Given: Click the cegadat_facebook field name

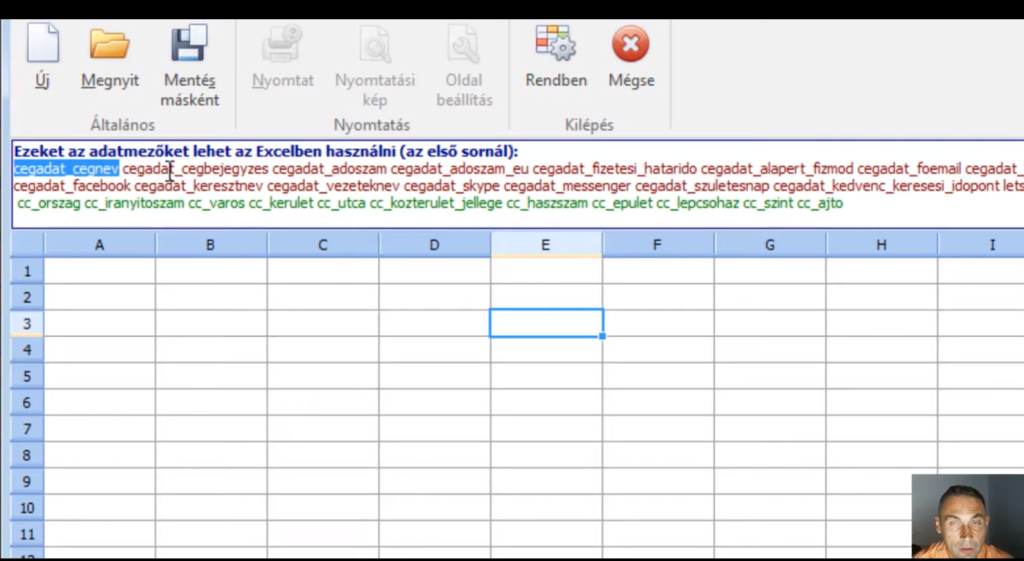Looking at the screenshot, I should (72, 186).
